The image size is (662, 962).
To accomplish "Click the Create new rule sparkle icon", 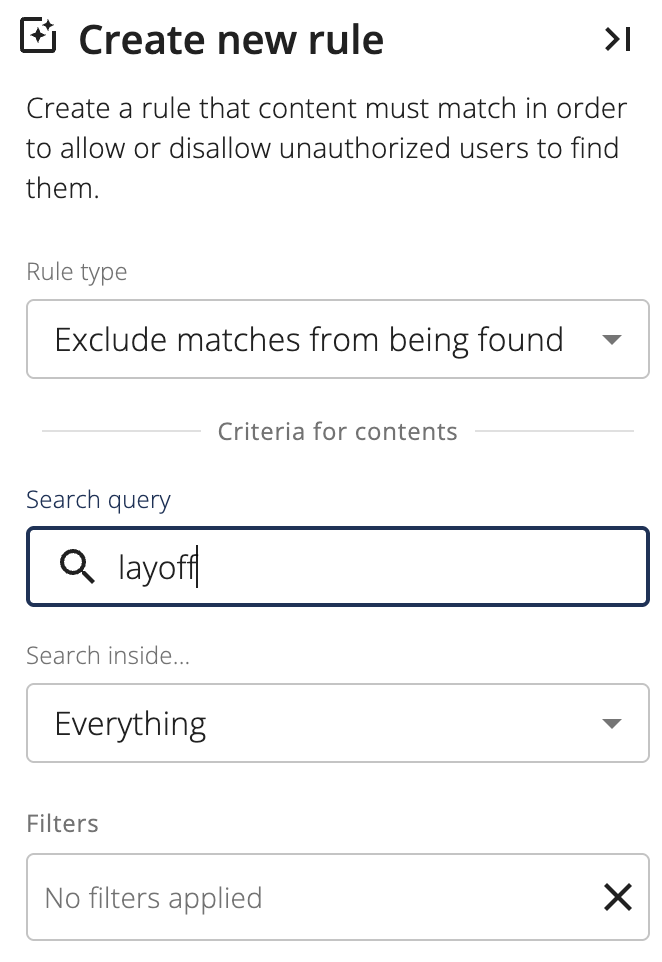I will click(x=38, y=36).
